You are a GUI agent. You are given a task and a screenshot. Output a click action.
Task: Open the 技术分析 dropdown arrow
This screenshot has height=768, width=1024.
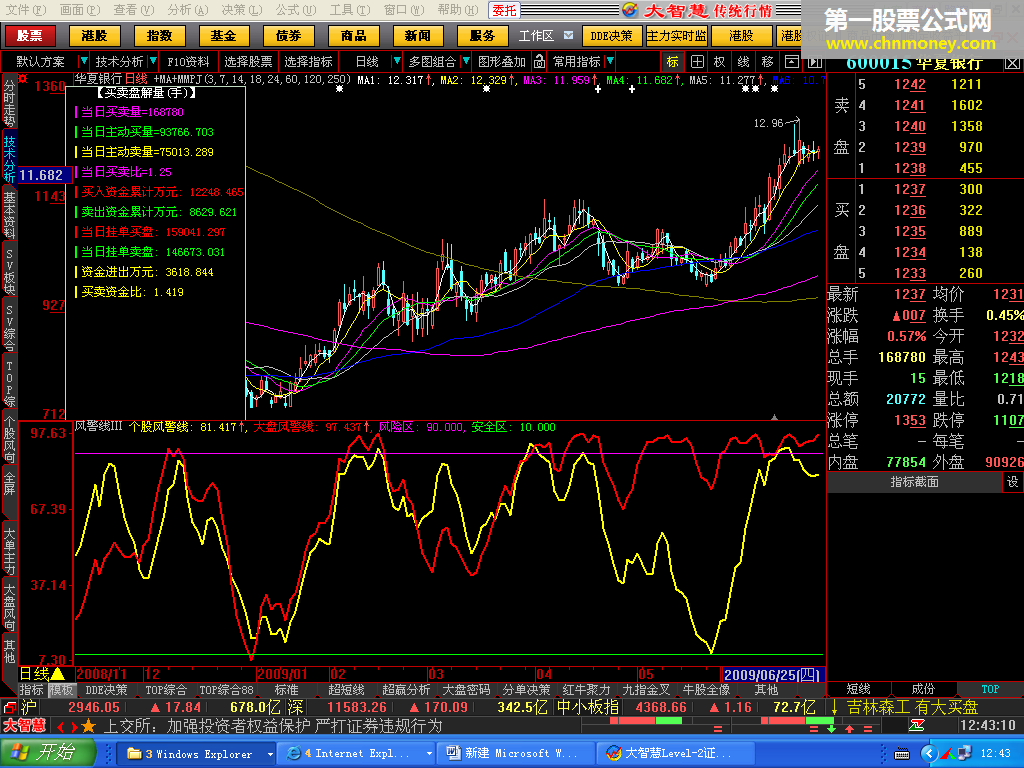coord(153,61)
